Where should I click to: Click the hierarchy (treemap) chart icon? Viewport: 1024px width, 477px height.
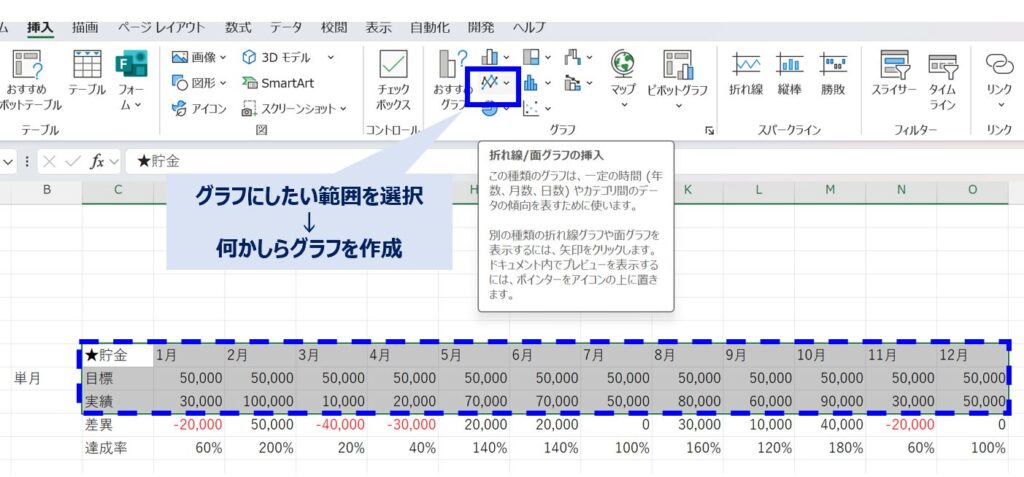point(532,58)
